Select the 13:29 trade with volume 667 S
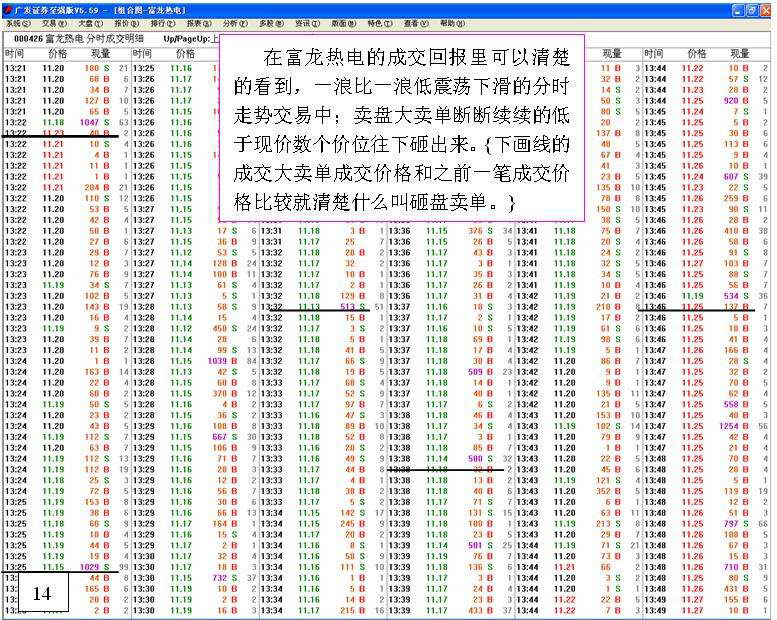The height and width of the screenshot is (620, 777). coord(194,437)
